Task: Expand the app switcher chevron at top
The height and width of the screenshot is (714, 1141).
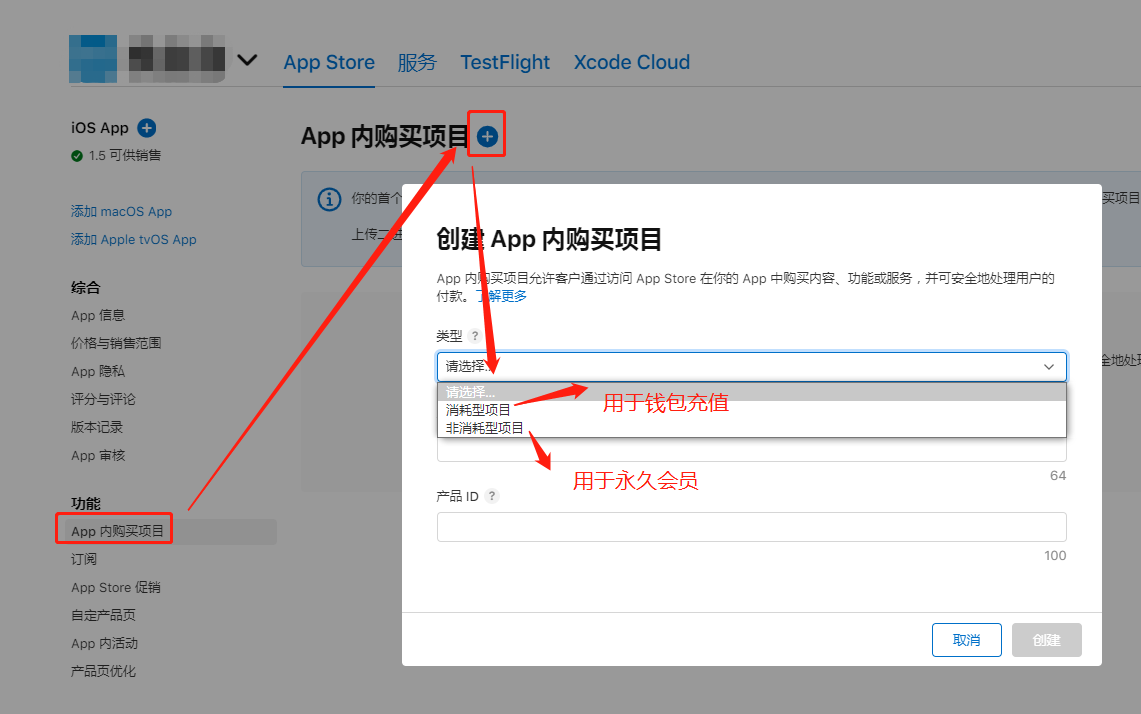Action: tap(247, 60)
